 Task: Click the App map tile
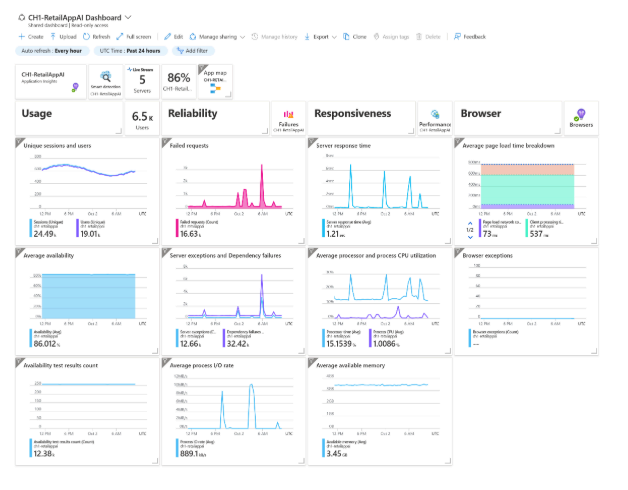pos(215,80)
